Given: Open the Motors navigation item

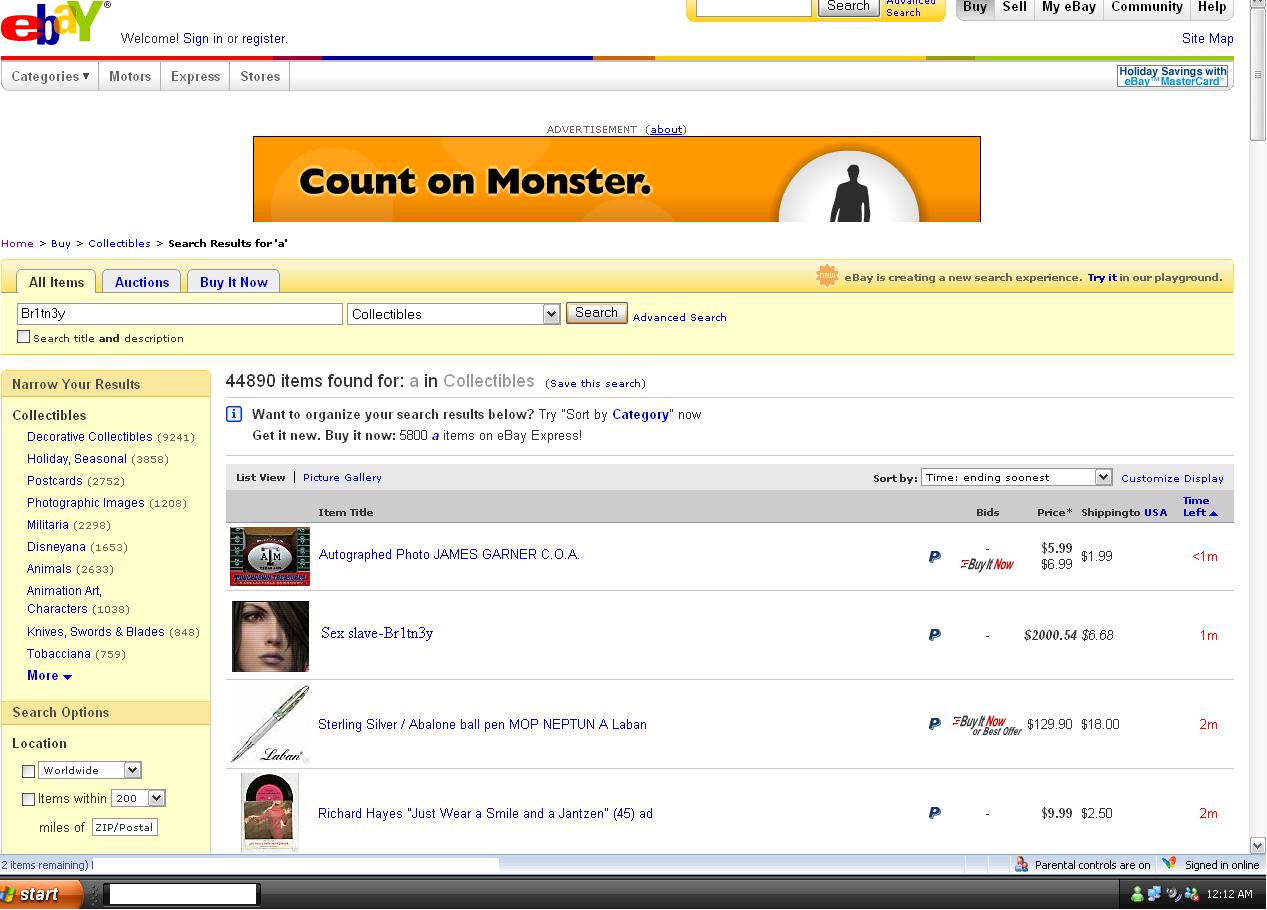Looking at the screenshot, I should coord(130,76).
